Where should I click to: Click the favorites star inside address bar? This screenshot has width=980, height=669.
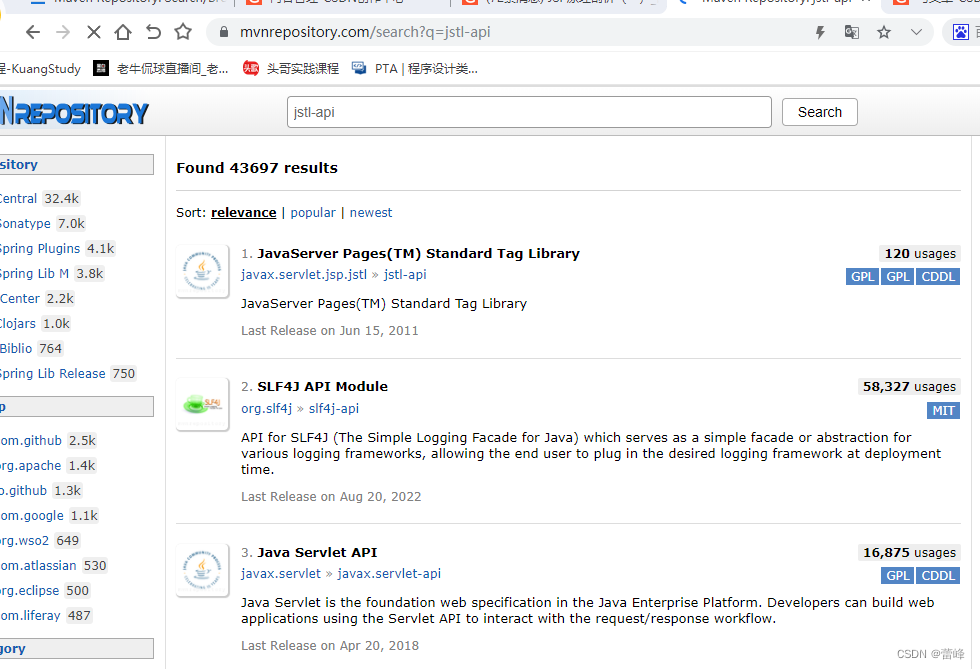(884, 32)
